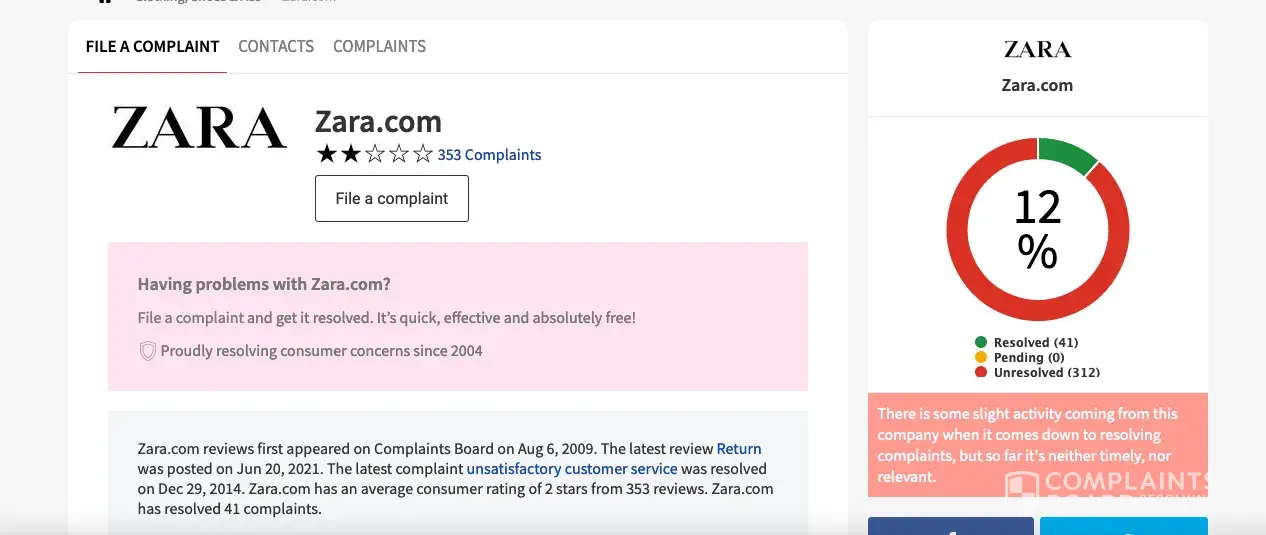Click the small ZARA logo in sidebar
This screenshot has height=535, width=1266.
[1037, 49]
